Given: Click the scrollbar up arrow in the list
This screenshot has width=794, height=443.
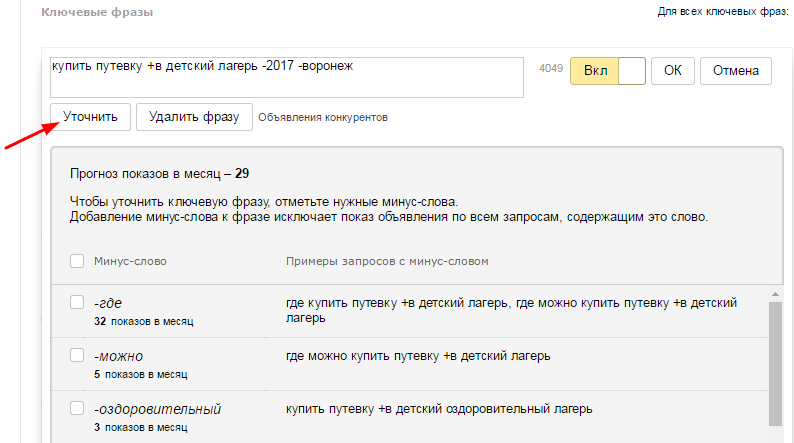Looking at the screenshot, I should tap(774, 293).
